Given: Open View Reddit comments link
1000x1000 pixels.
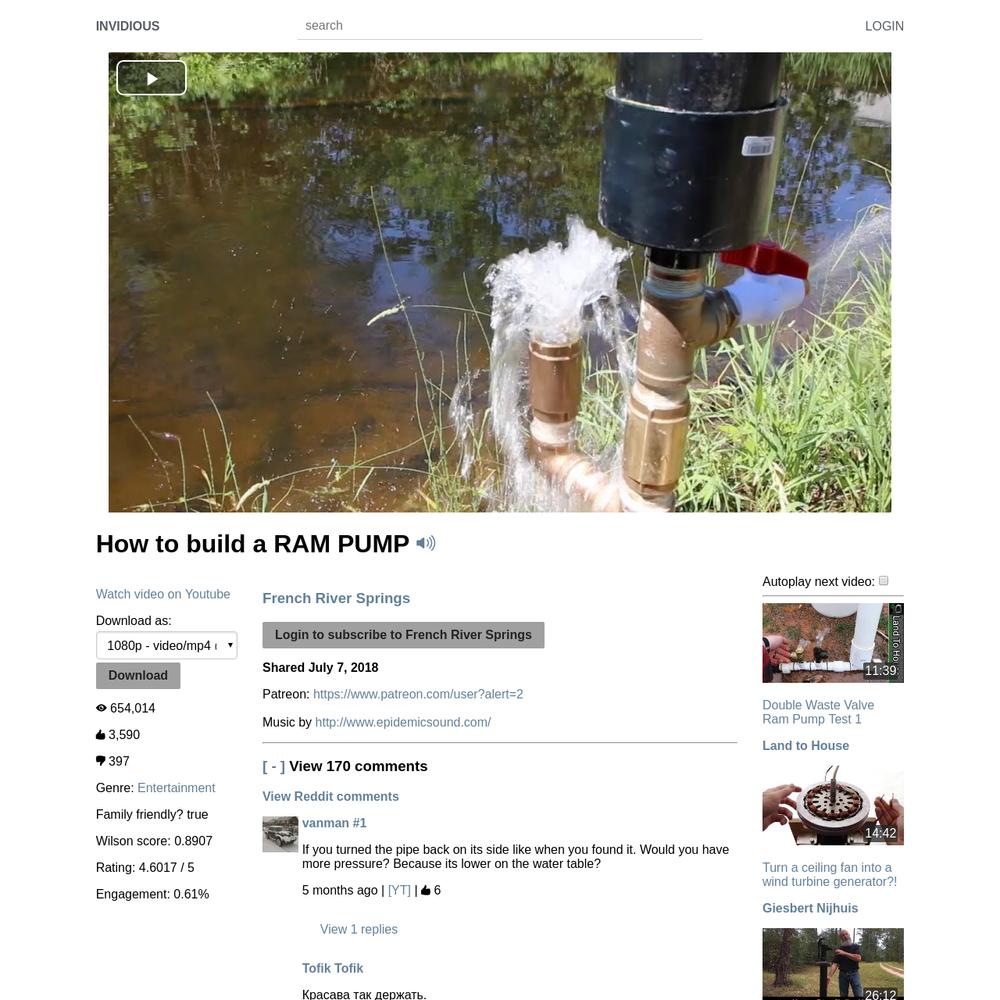Looking at the screenshot, I should coord(330,796).
